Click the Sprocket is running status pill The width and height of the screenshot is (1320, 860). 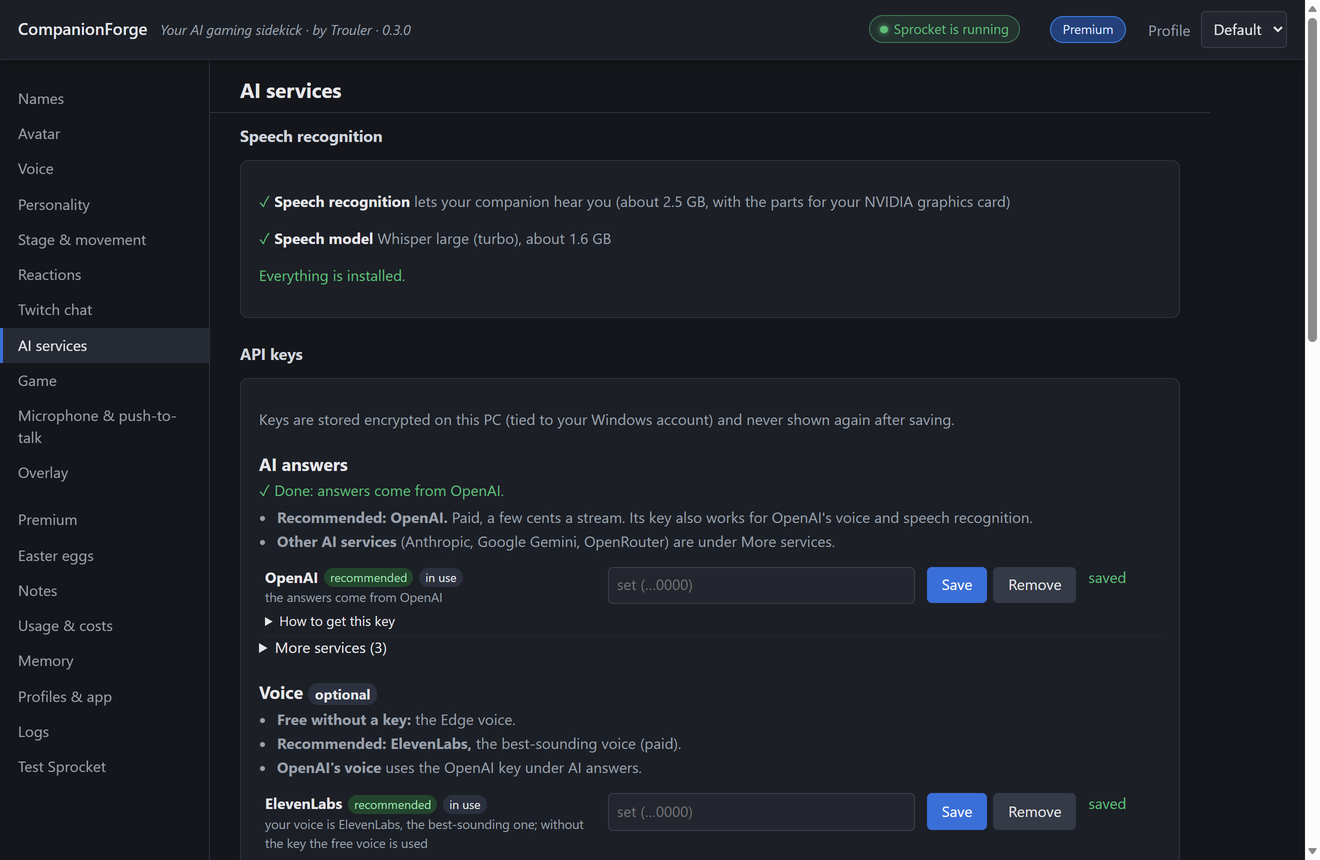[944, 30]
